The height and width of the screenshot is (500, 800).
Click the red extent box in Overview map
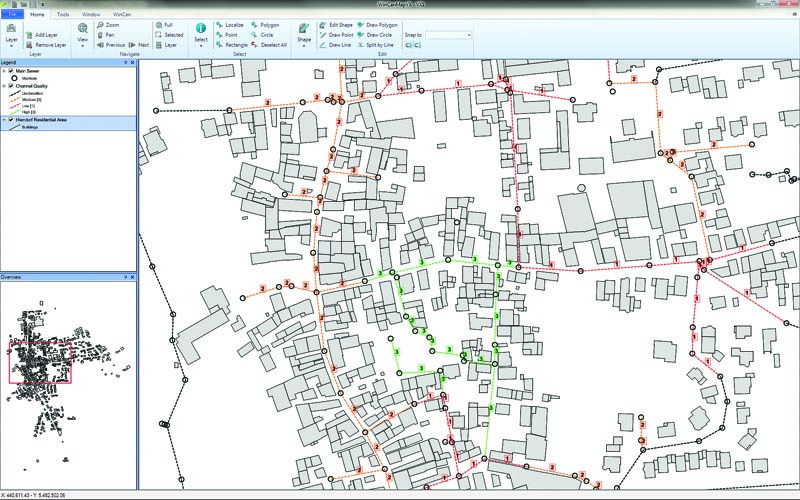41,361
